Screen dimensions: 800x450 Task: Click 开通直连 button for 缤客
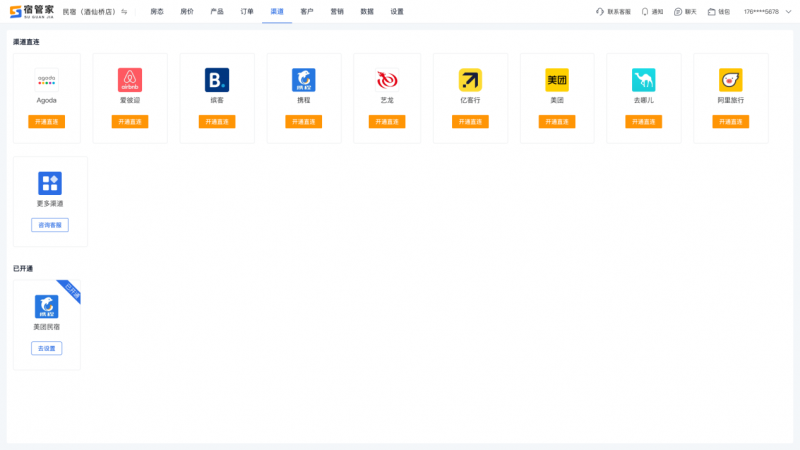pyautogui.click(x=217, y=121)
